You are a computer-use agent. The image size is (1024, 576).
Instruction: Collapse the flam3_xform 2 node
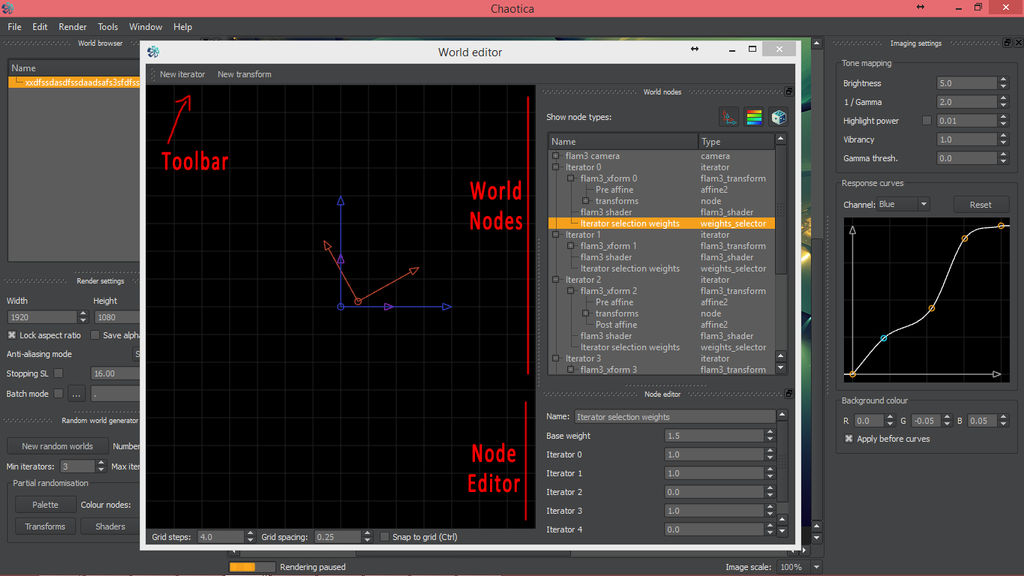571,291
